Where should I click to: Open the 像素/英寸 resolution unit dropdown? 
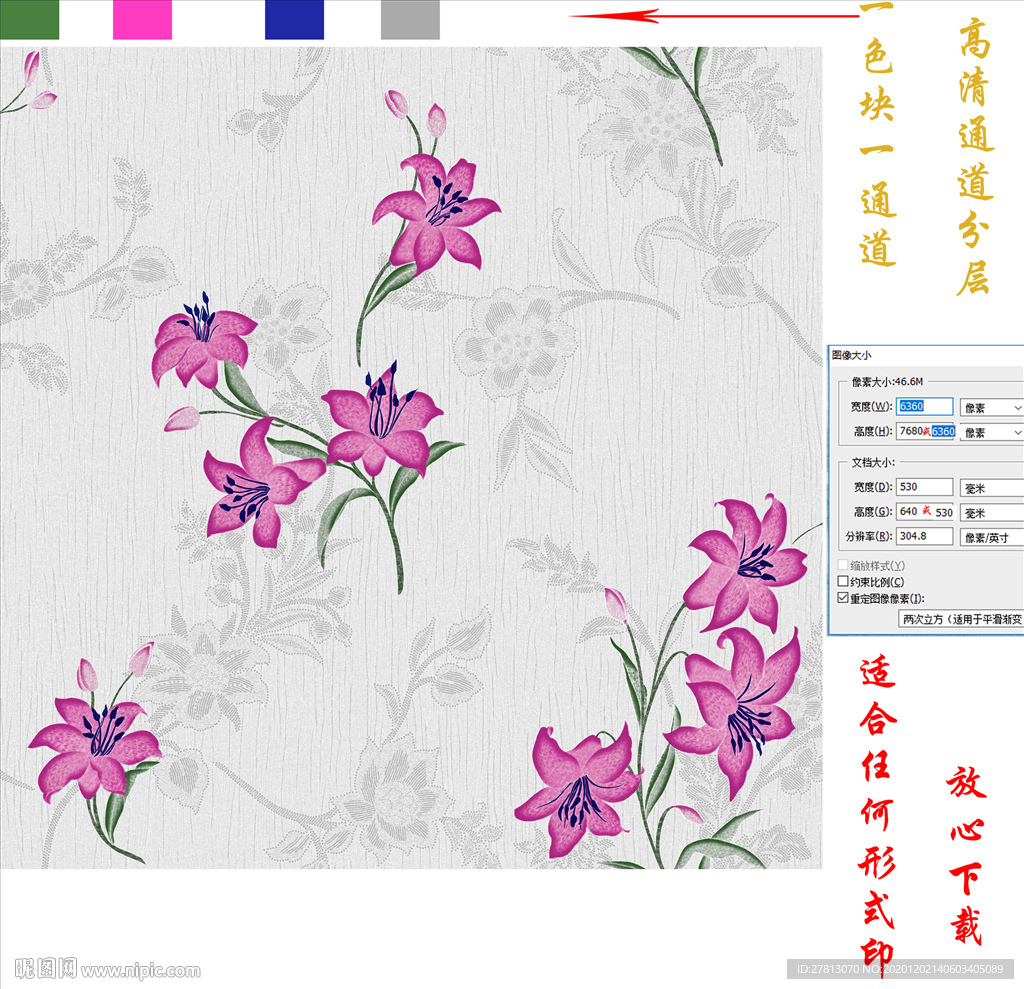(x=991, y=537)
